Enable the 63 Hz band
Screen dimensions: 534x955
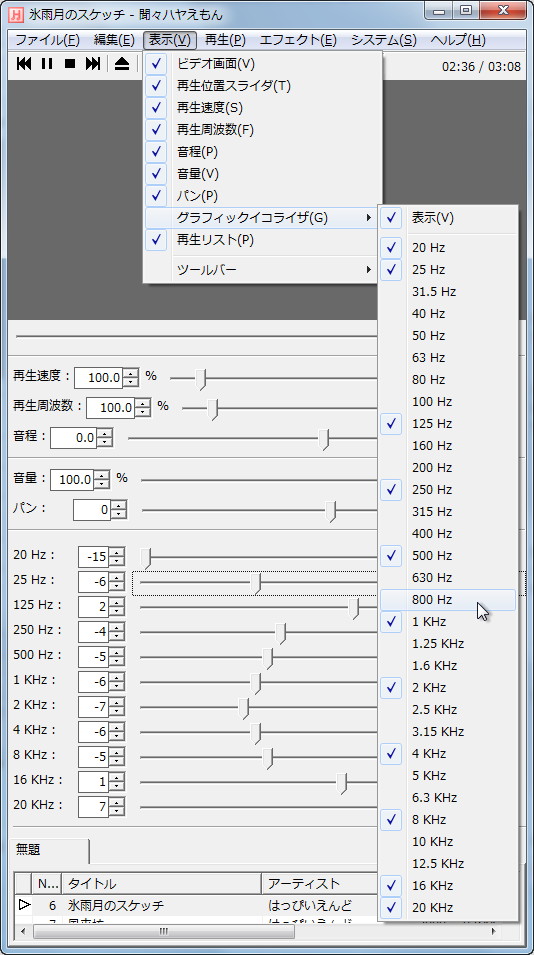[448, 358]
